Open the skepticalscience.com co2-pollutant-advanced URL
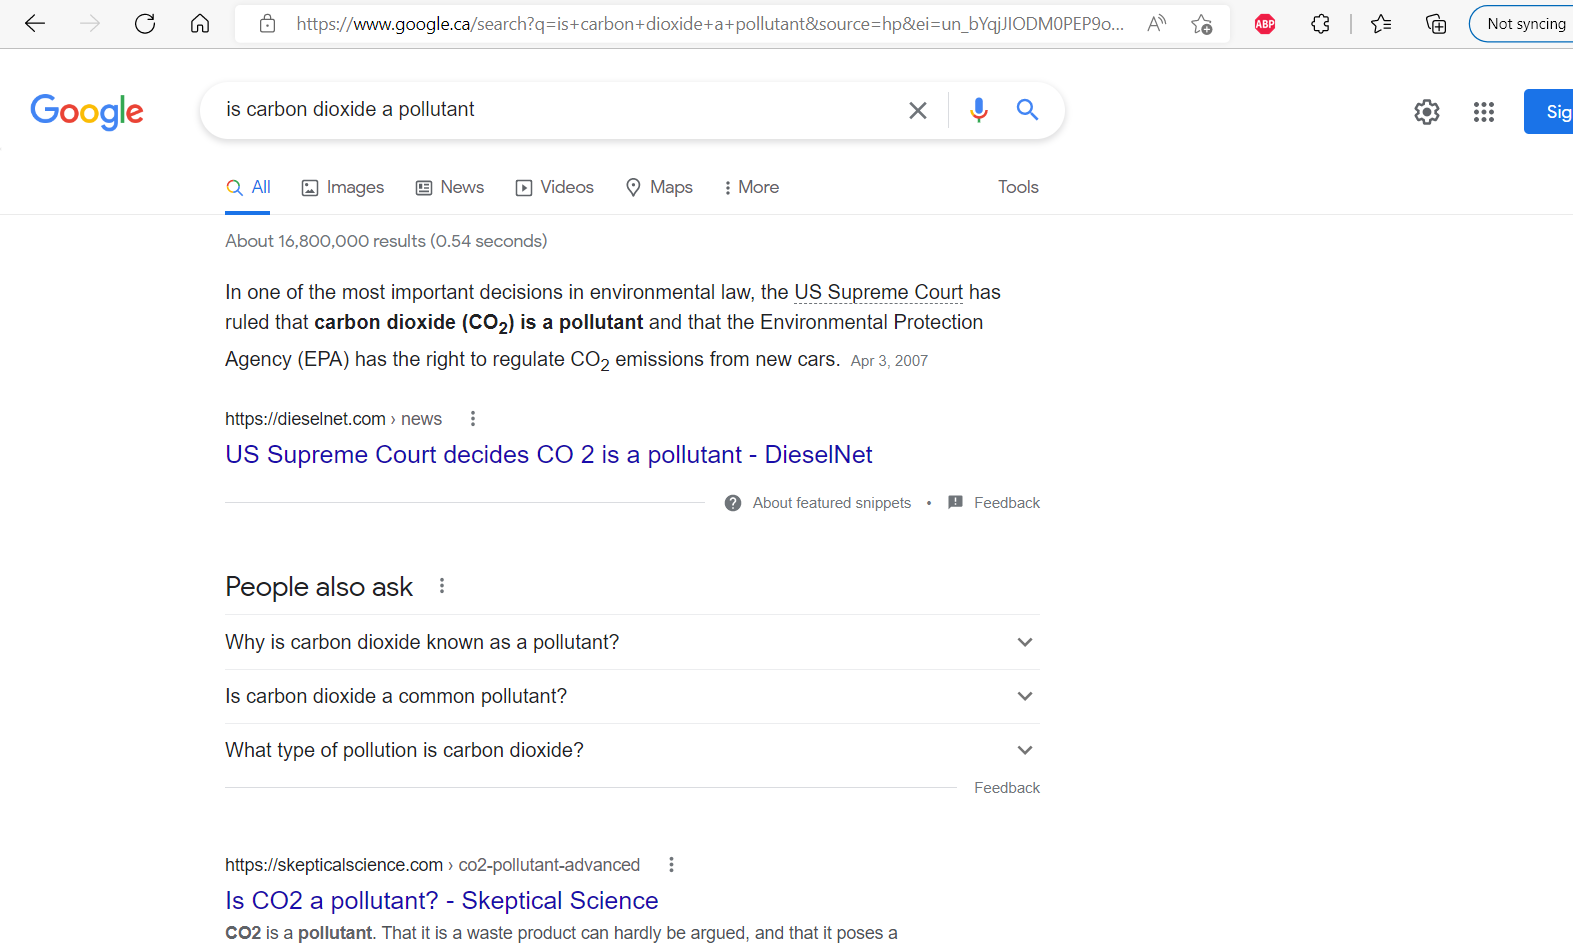This screenshot has width=1573, height=945. pyautogui.click(x=432, y=865)
